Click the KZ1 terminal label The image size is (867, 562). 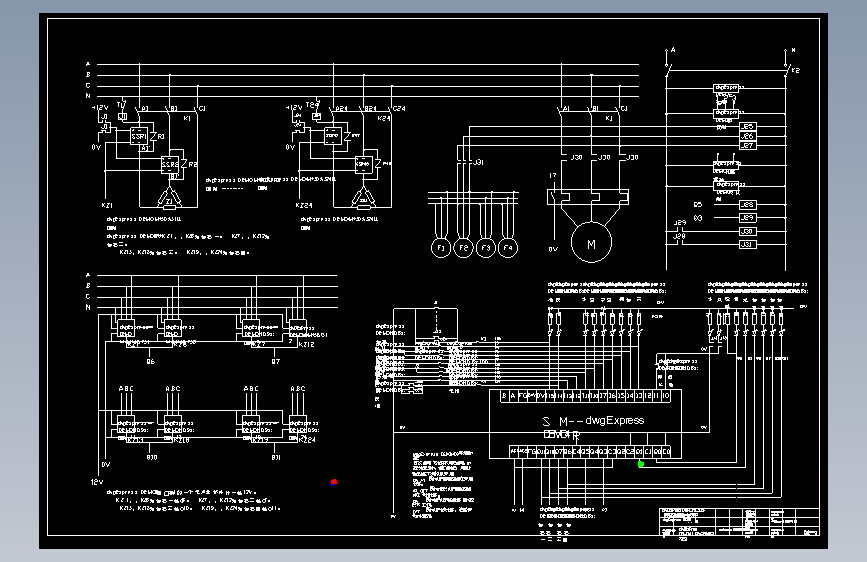click(x=107, y=205)
